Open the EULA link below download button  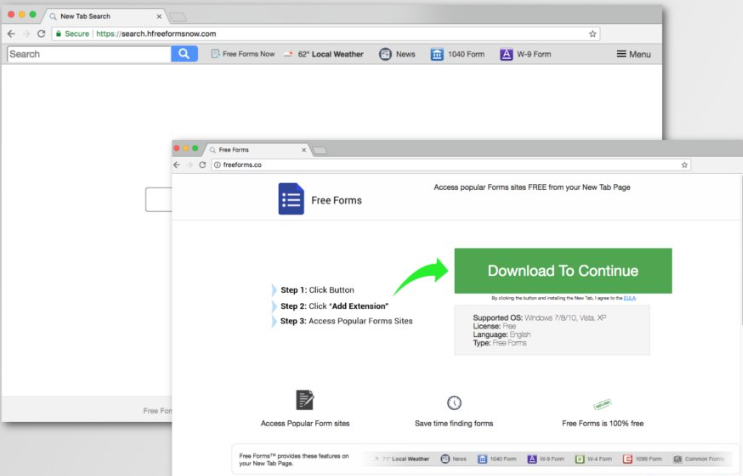pos(629,298)
